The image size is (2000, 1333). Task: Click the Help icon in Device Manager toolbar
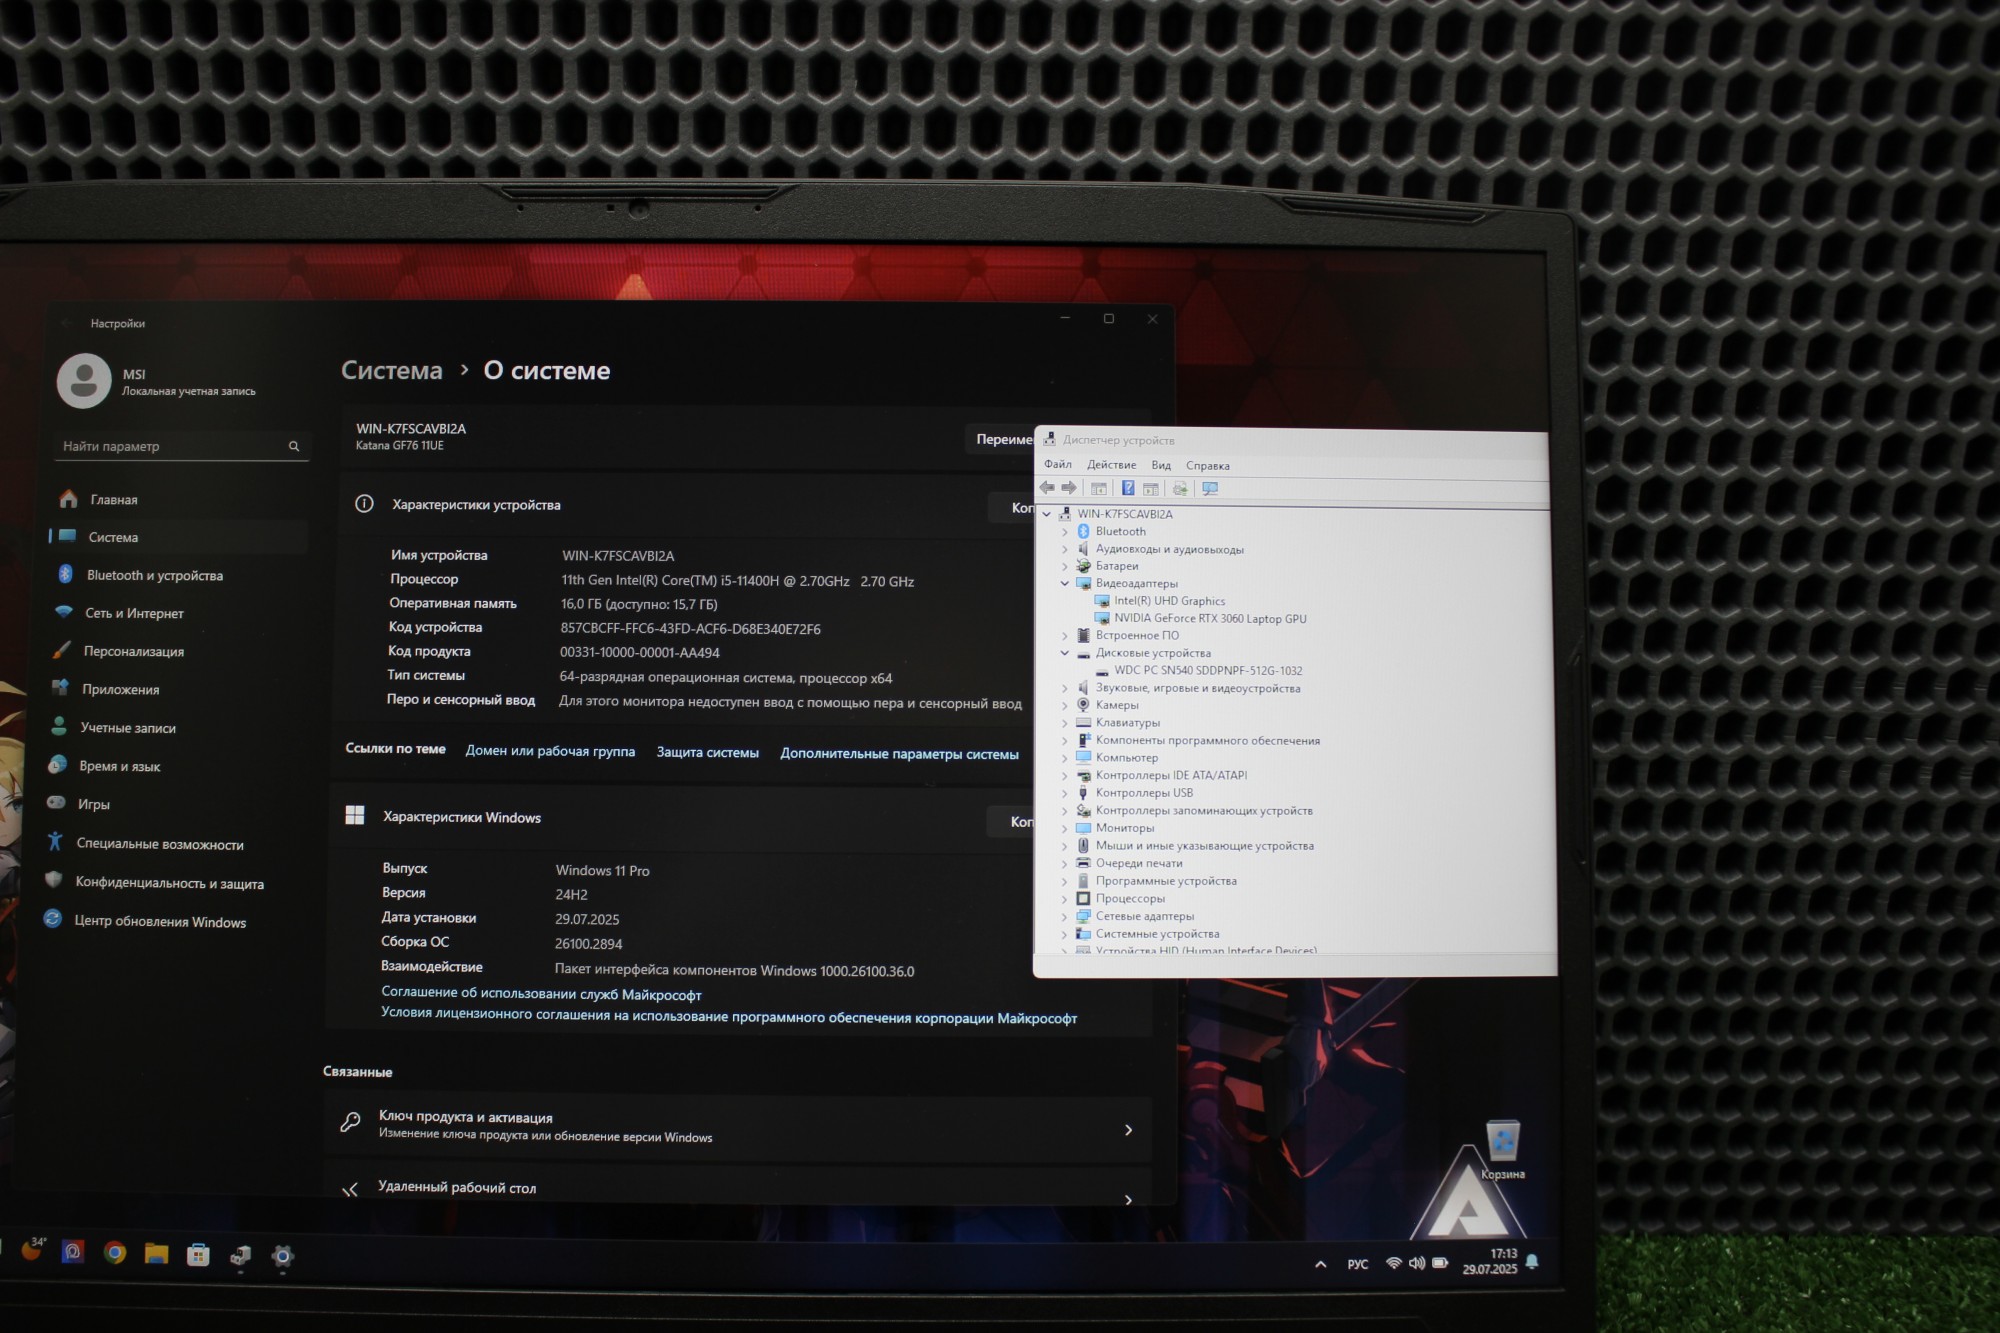[1127, 488]
